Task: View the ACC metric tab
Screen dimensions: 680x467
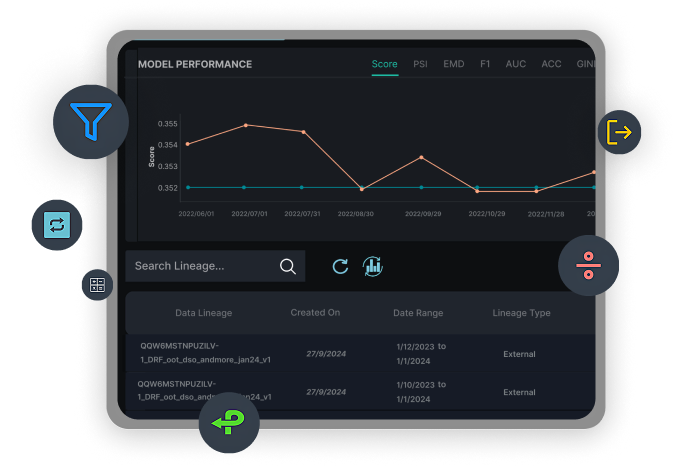Action: (x=551, y=65)
